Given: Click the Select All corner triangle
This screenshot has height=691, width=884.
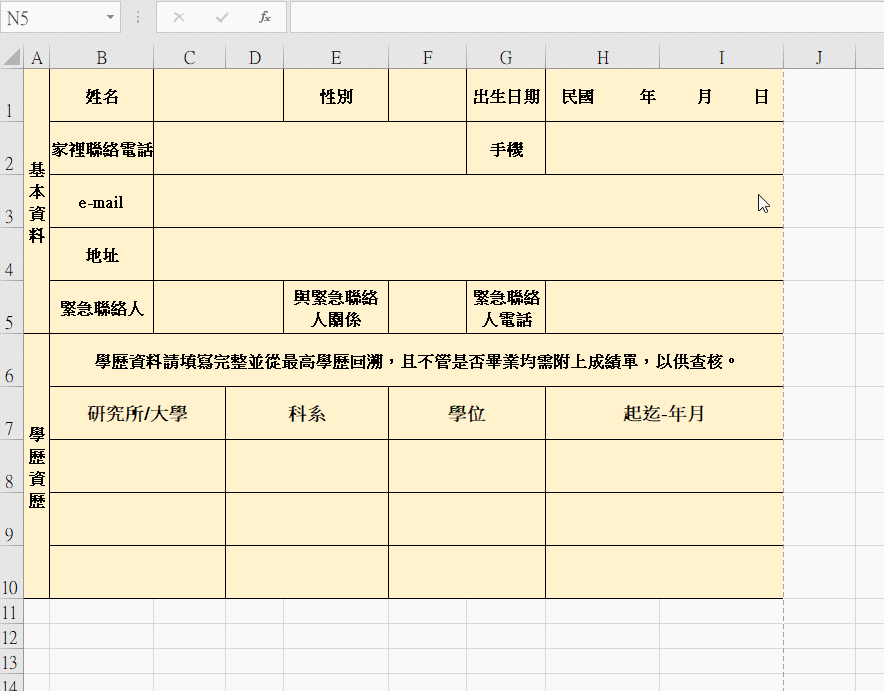Looking at the screenshot, I should [x=11, y=57].
